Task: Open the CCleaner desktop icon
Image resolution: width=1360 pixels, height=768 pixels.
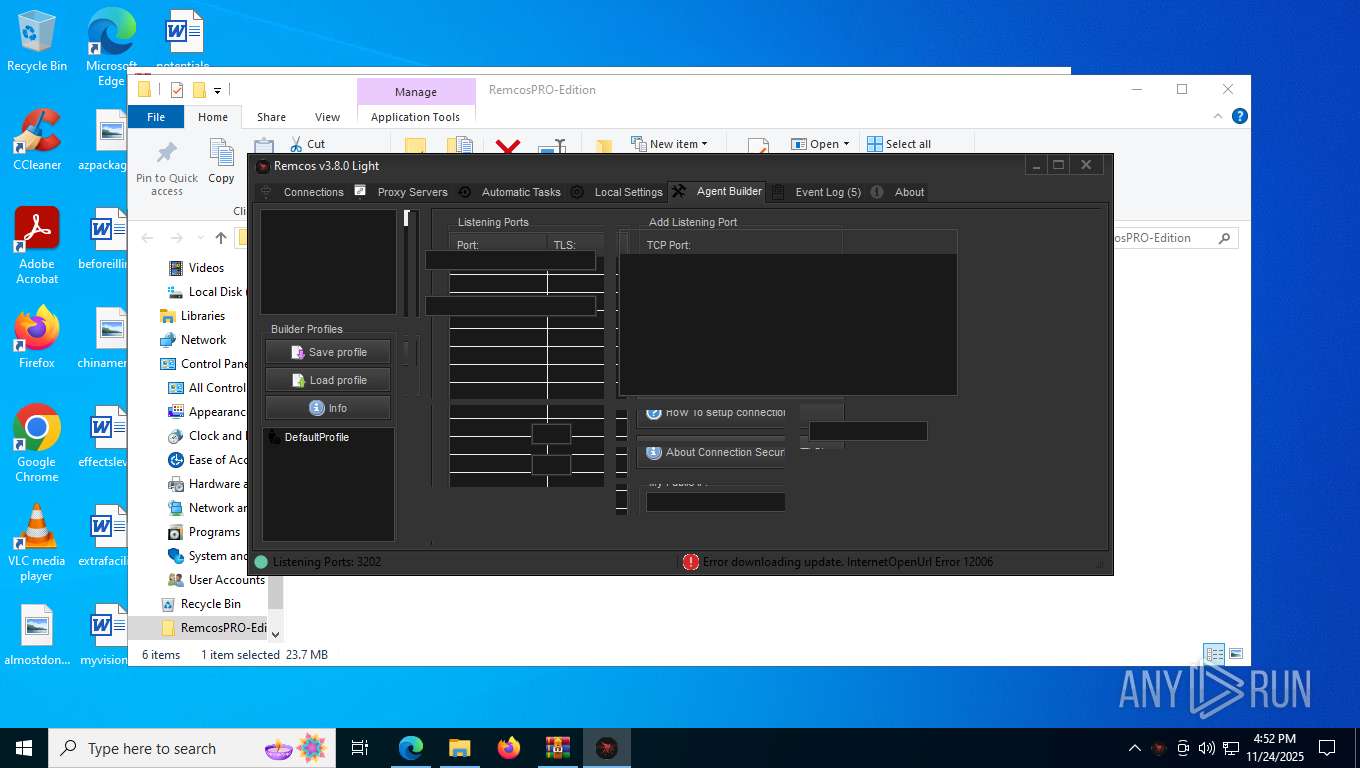Action: 37,140
